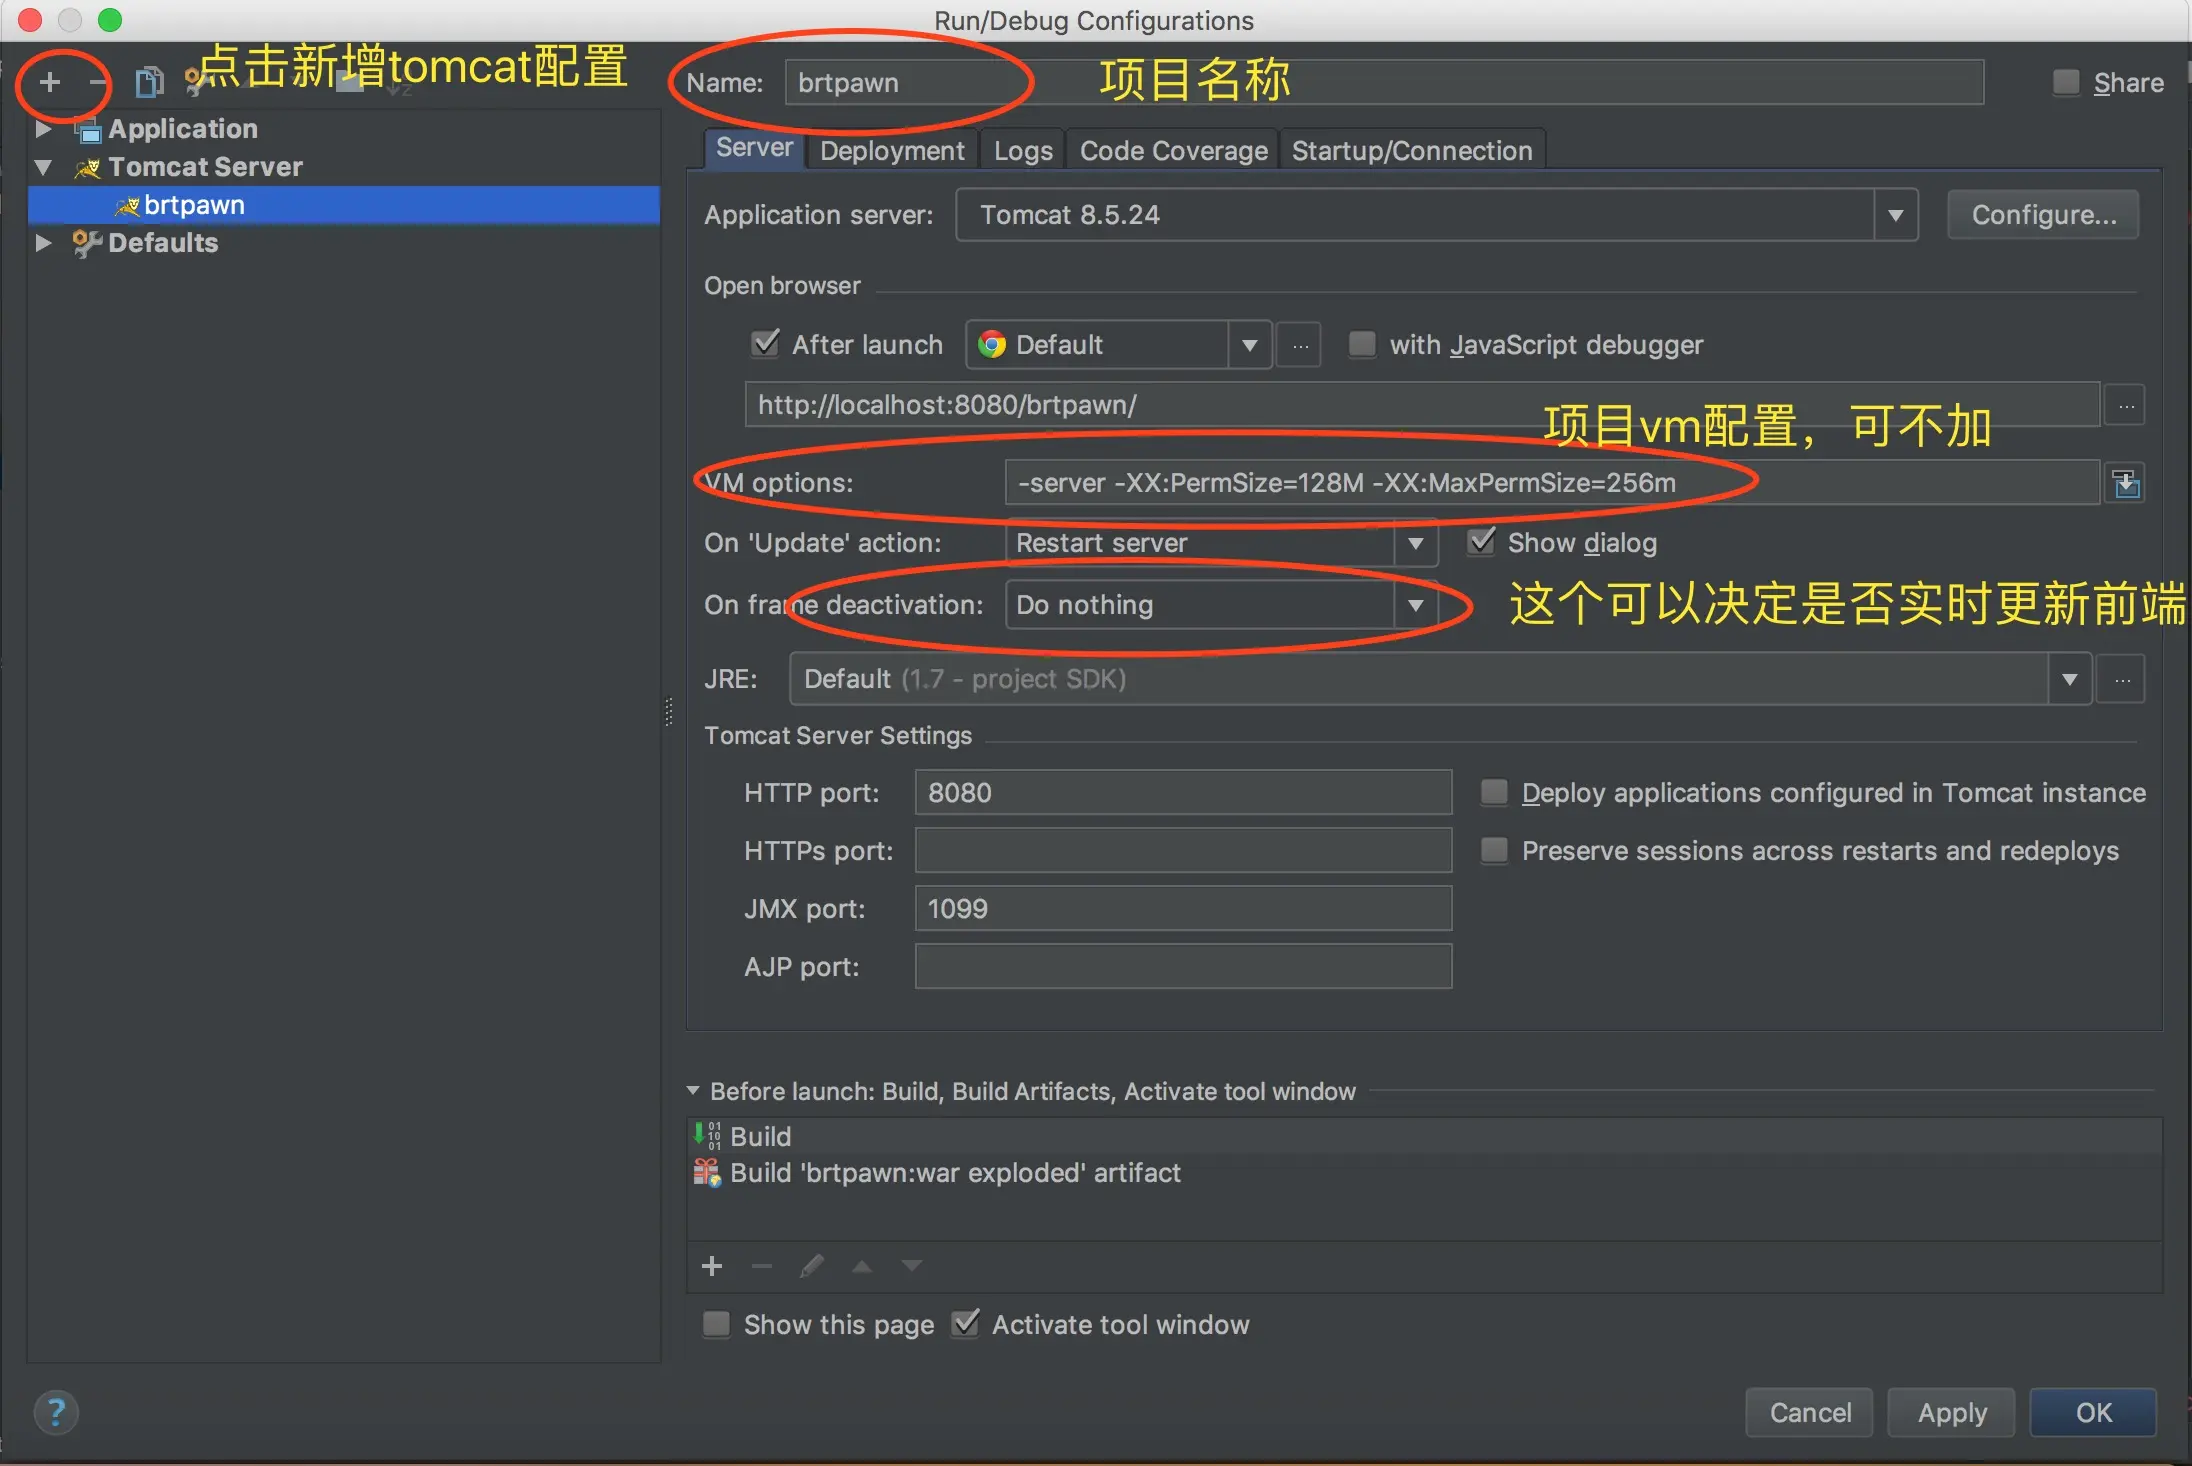Click the help question mark icon
2192x1466 pixels.
(x=56, y=1412)
